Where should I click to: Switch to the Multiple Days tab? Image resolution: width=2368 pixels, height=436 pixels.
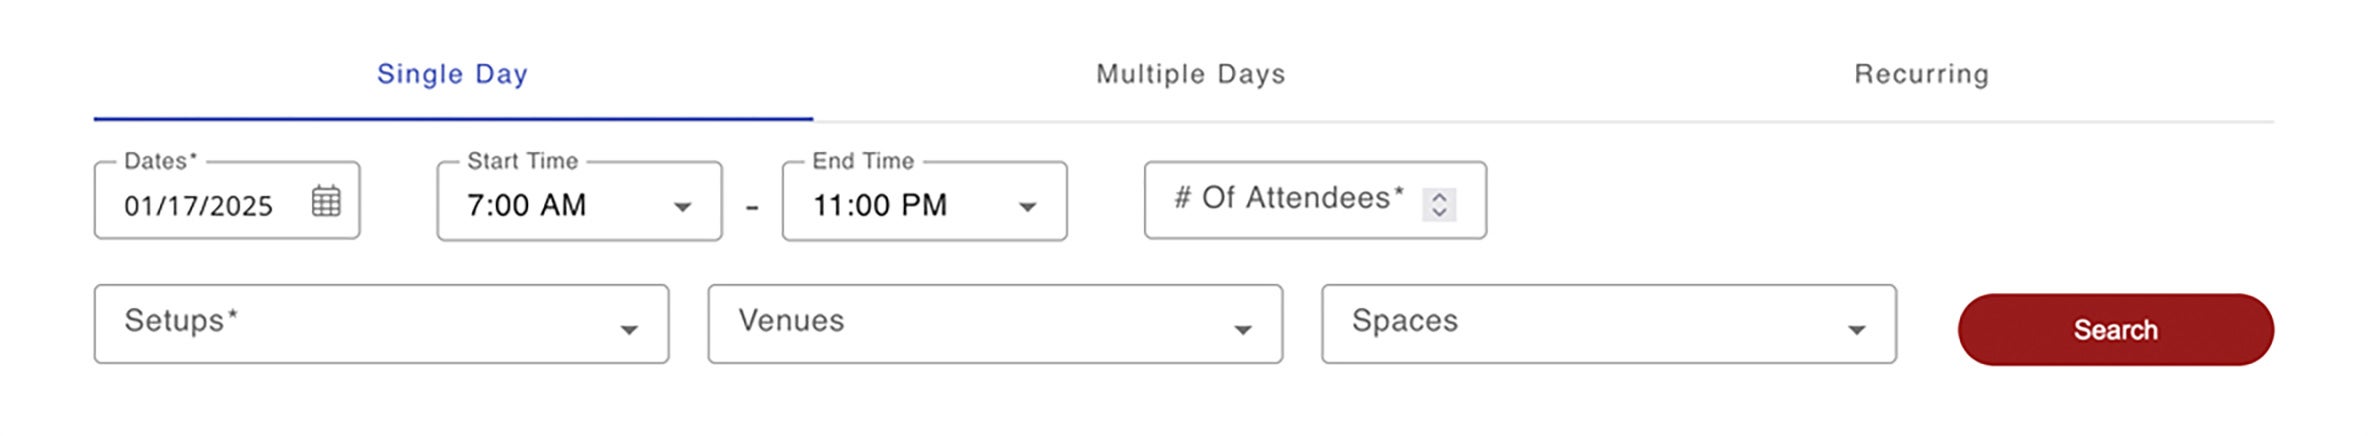pos(1190,74)
